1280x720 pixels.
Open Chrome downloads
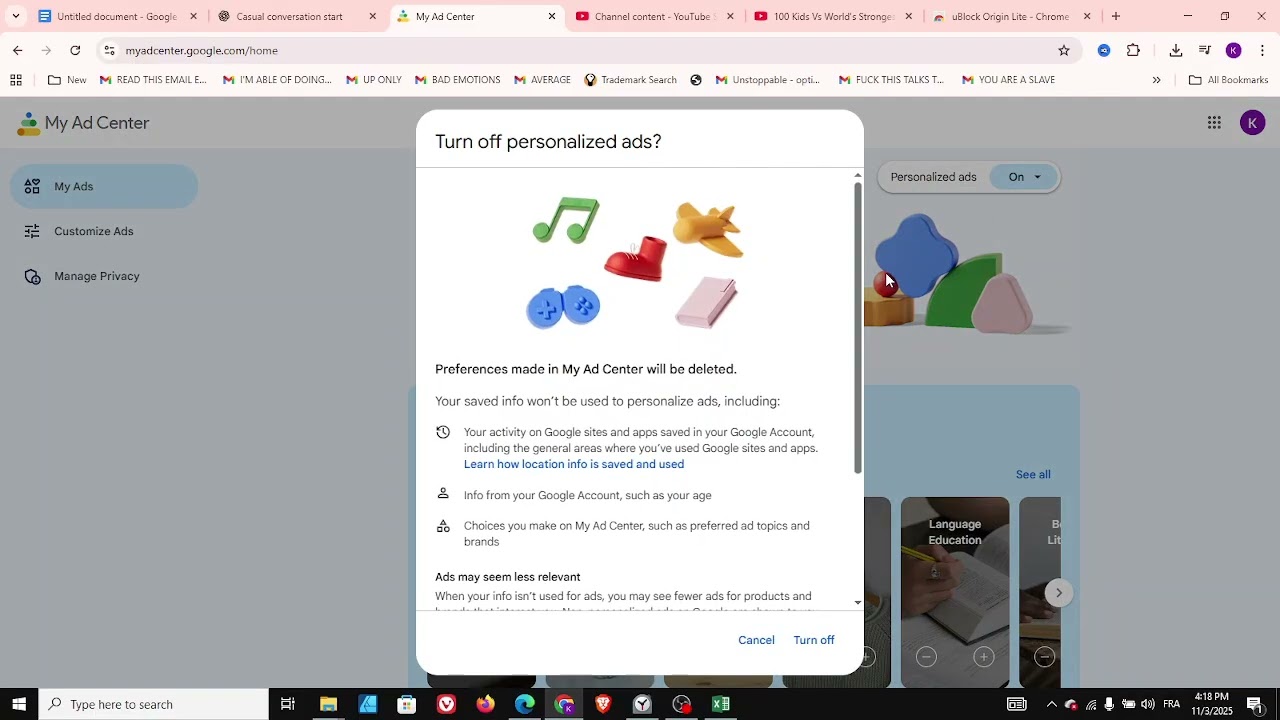tap(1176, 50)
